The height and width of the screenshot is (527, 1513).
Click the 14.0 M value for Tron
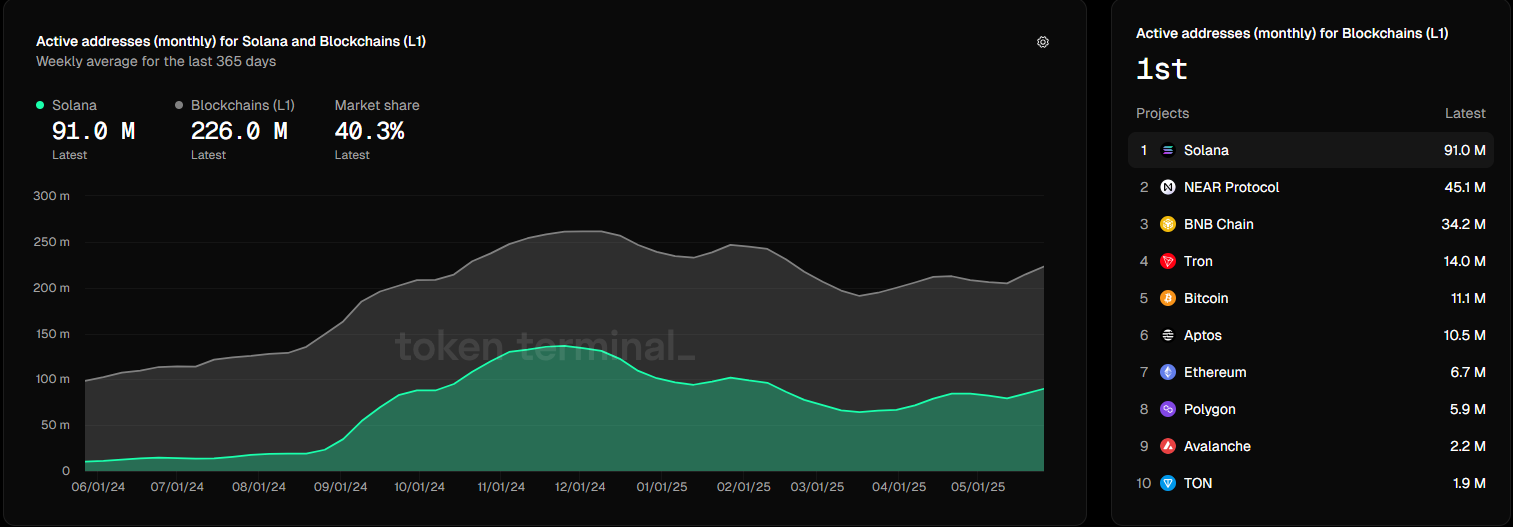point(1463,261)
